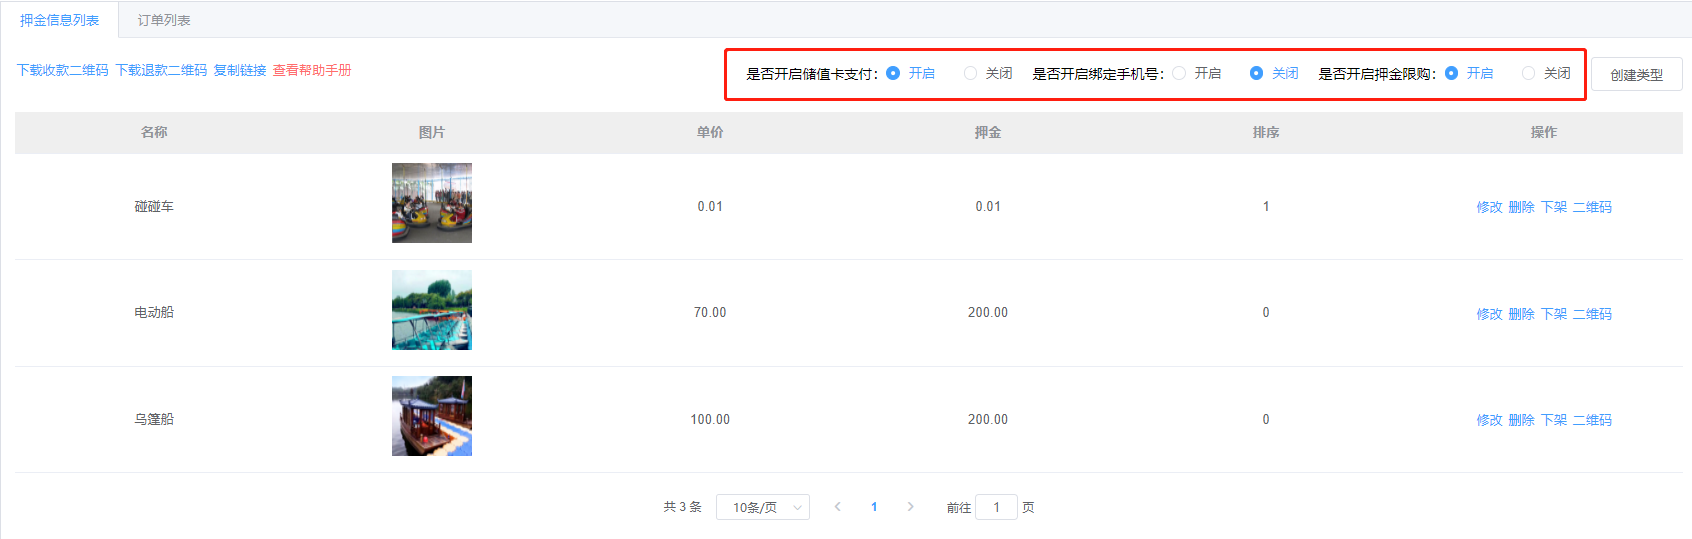Click the 共 3 条 total text

[x=683, y=507]
